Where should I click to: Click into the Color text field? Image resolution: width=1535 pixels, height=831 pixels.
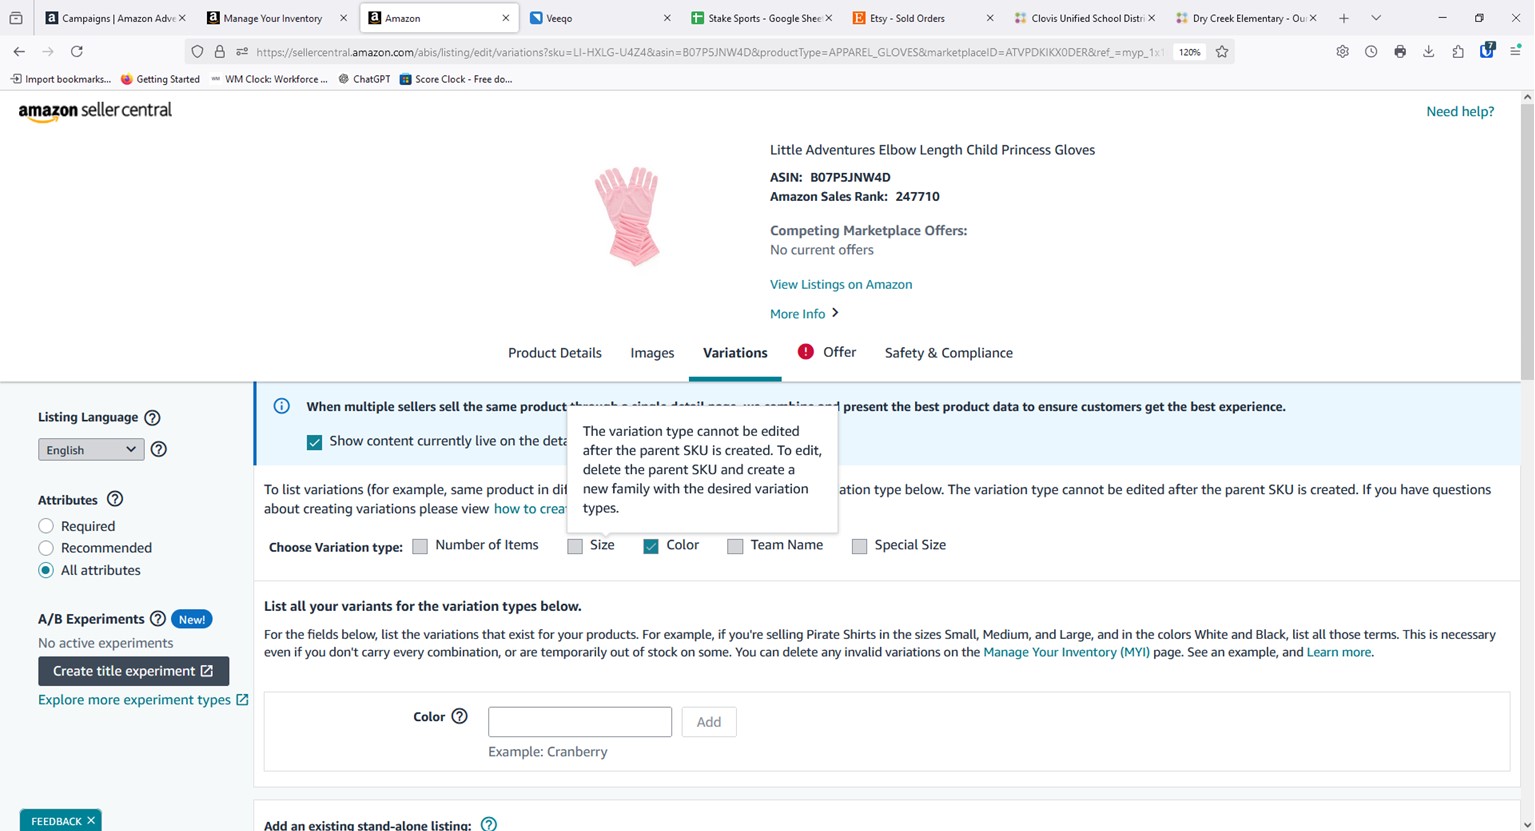580,722
